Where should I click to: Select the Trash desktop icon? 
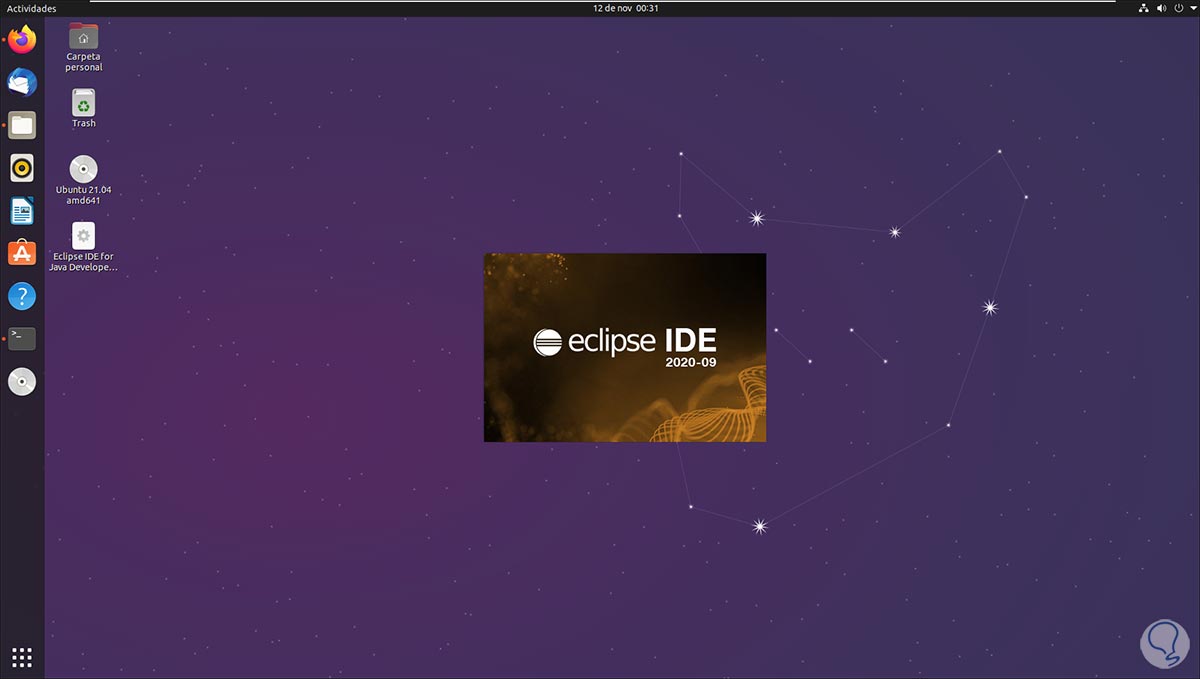pos(84,108)
